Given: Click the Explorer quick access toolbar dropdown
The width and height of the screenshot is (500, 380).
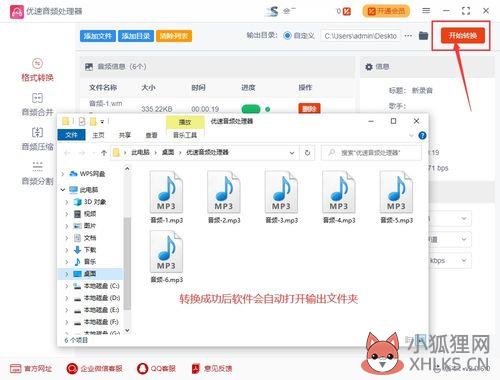Looking at the screenshot, I should point(102,122).
